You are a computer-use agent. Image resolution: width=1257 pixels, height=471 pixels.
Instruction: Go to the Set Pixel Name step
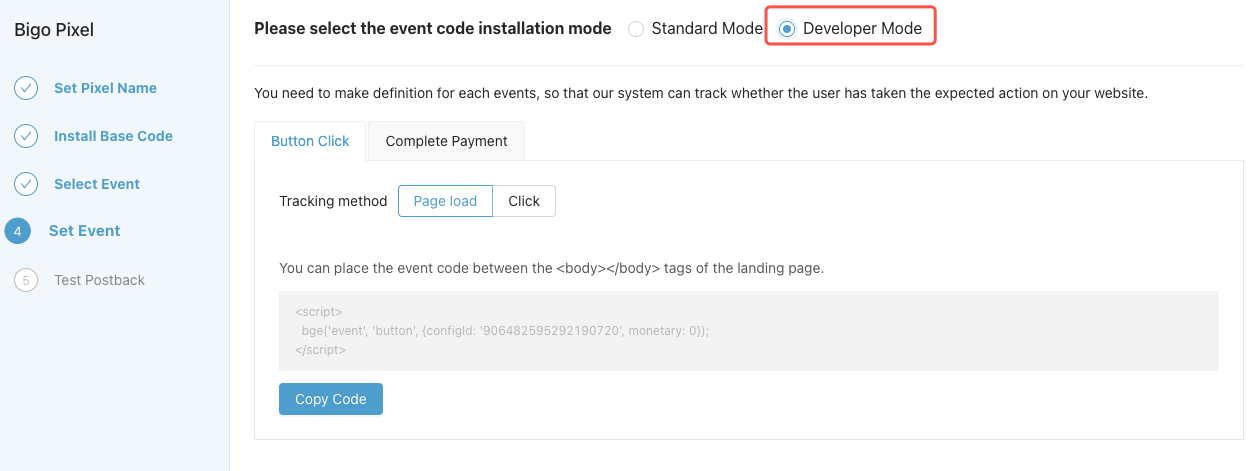click(105, 88)
